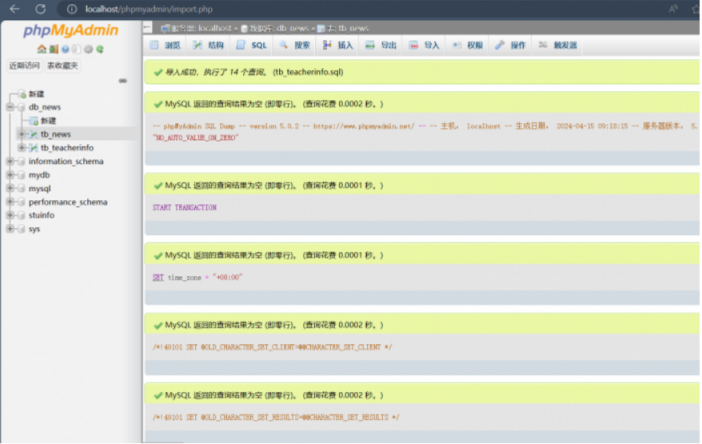Expand the information_schema database

10,161
